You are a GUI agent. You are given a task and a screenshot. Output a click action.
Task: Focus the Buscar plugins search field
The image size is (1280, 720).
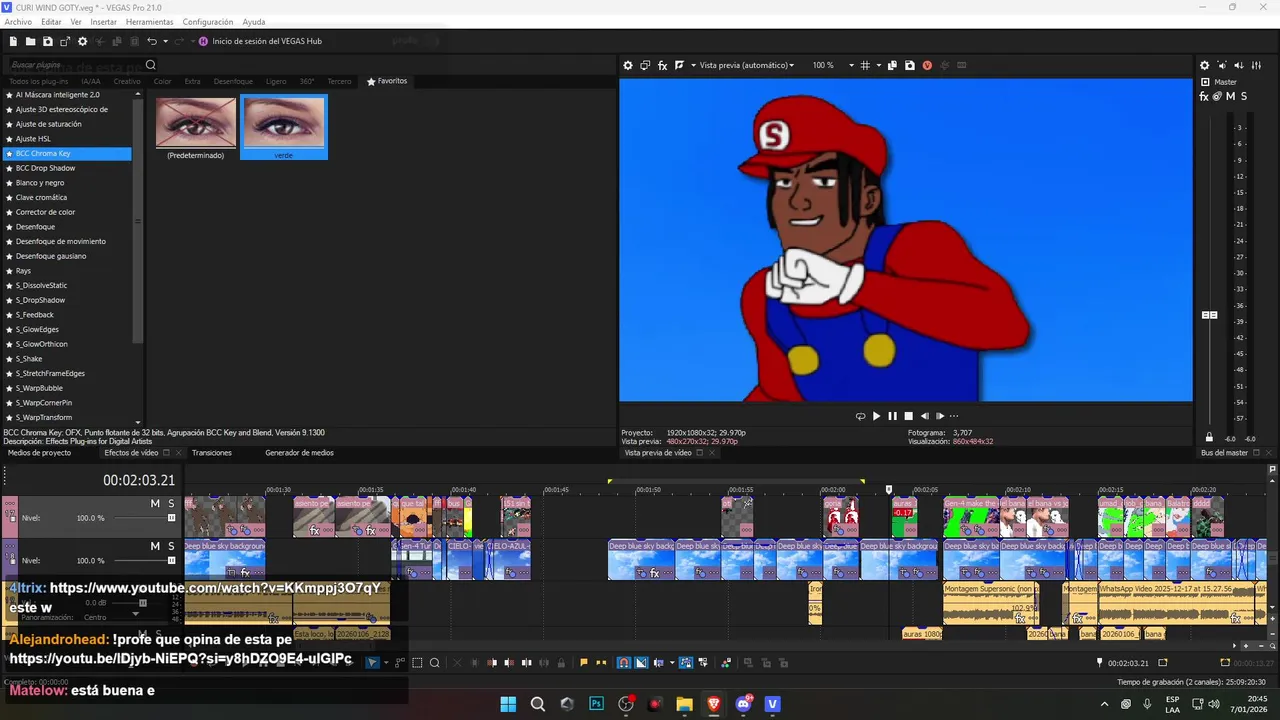75,65
